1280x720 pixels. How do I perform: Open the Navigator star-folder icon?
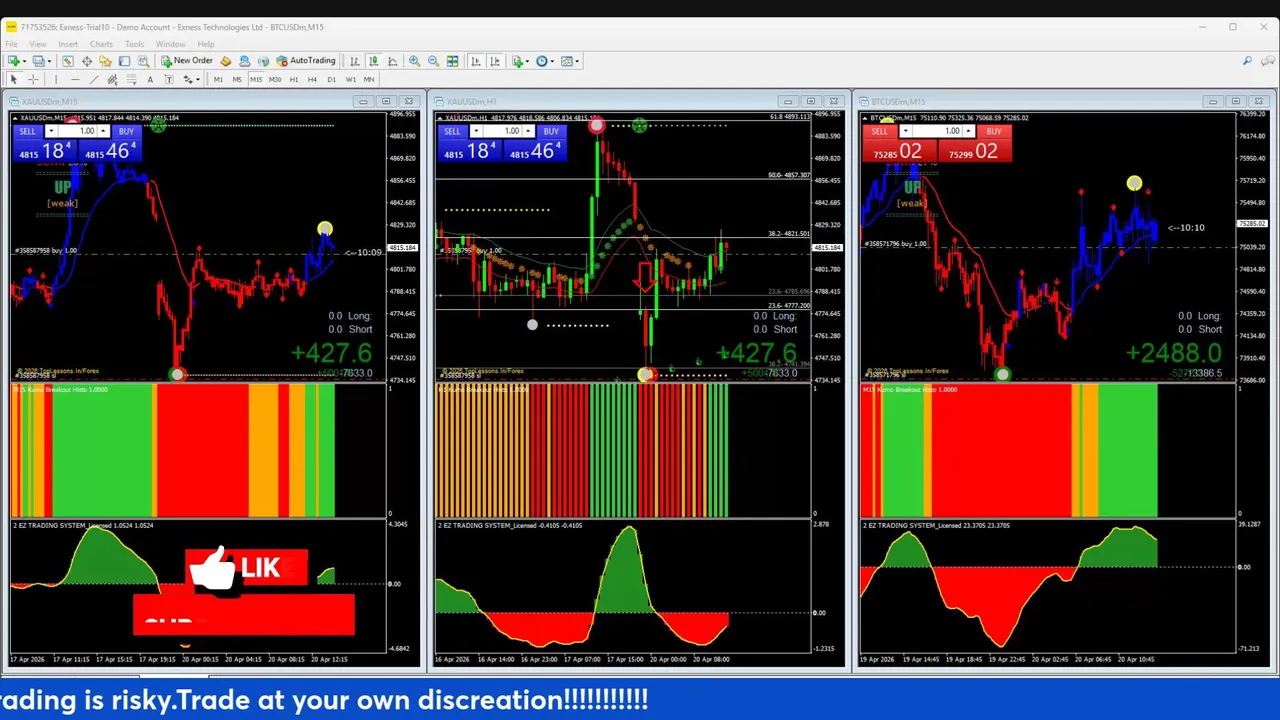tap(105, 61)
